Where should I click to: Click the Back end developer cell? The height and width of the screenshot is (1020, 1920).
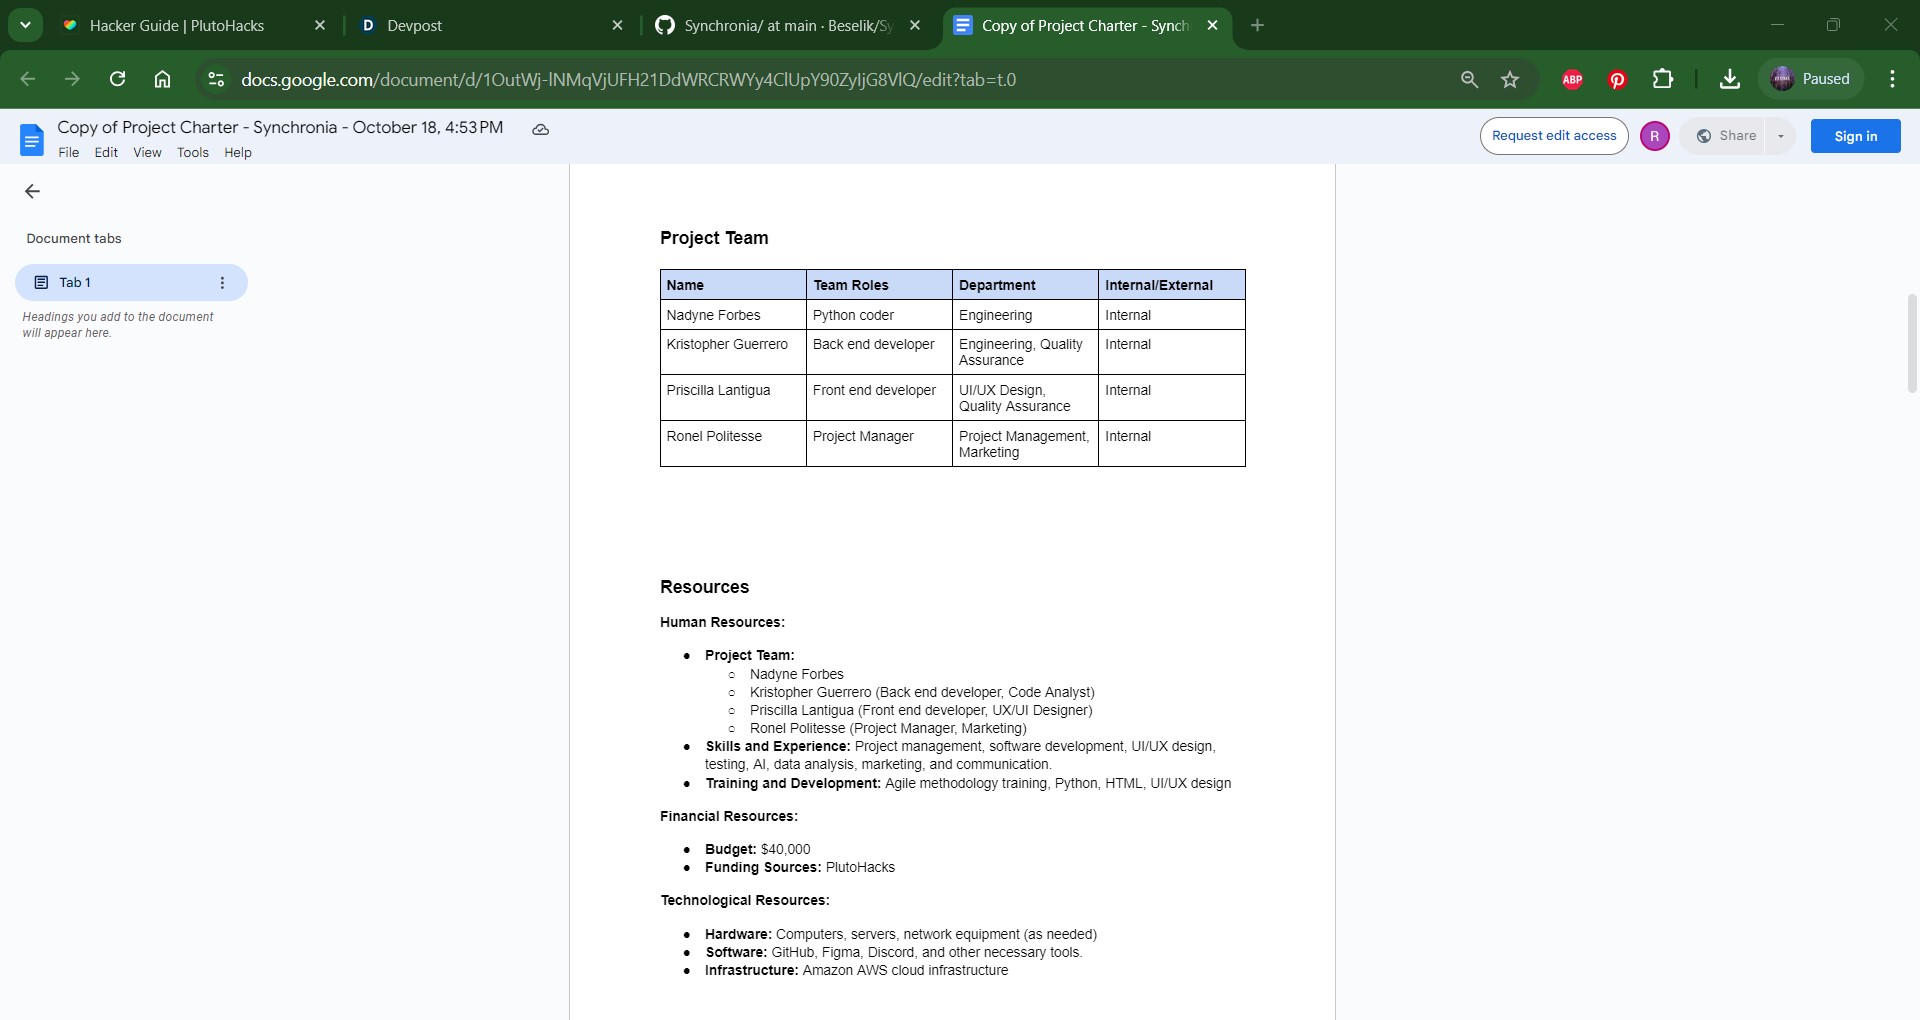879,352
